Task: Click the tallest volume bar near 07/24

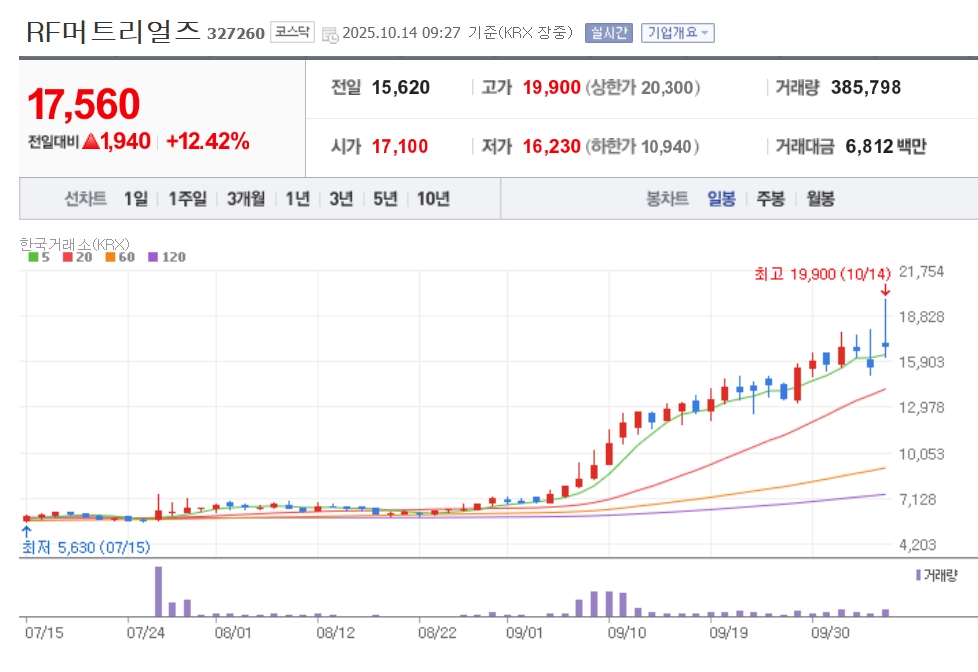Action: [x=158, y=591]
